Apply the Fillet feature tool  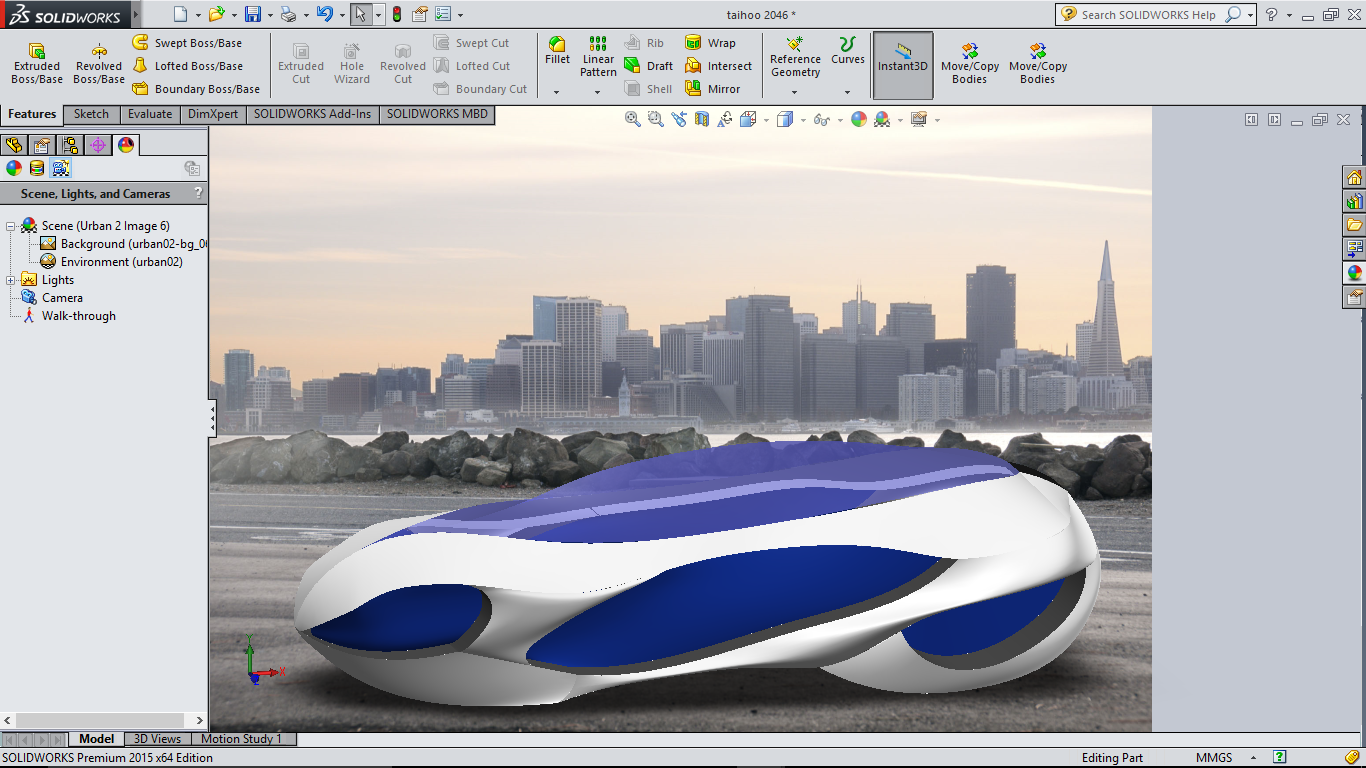557,51
